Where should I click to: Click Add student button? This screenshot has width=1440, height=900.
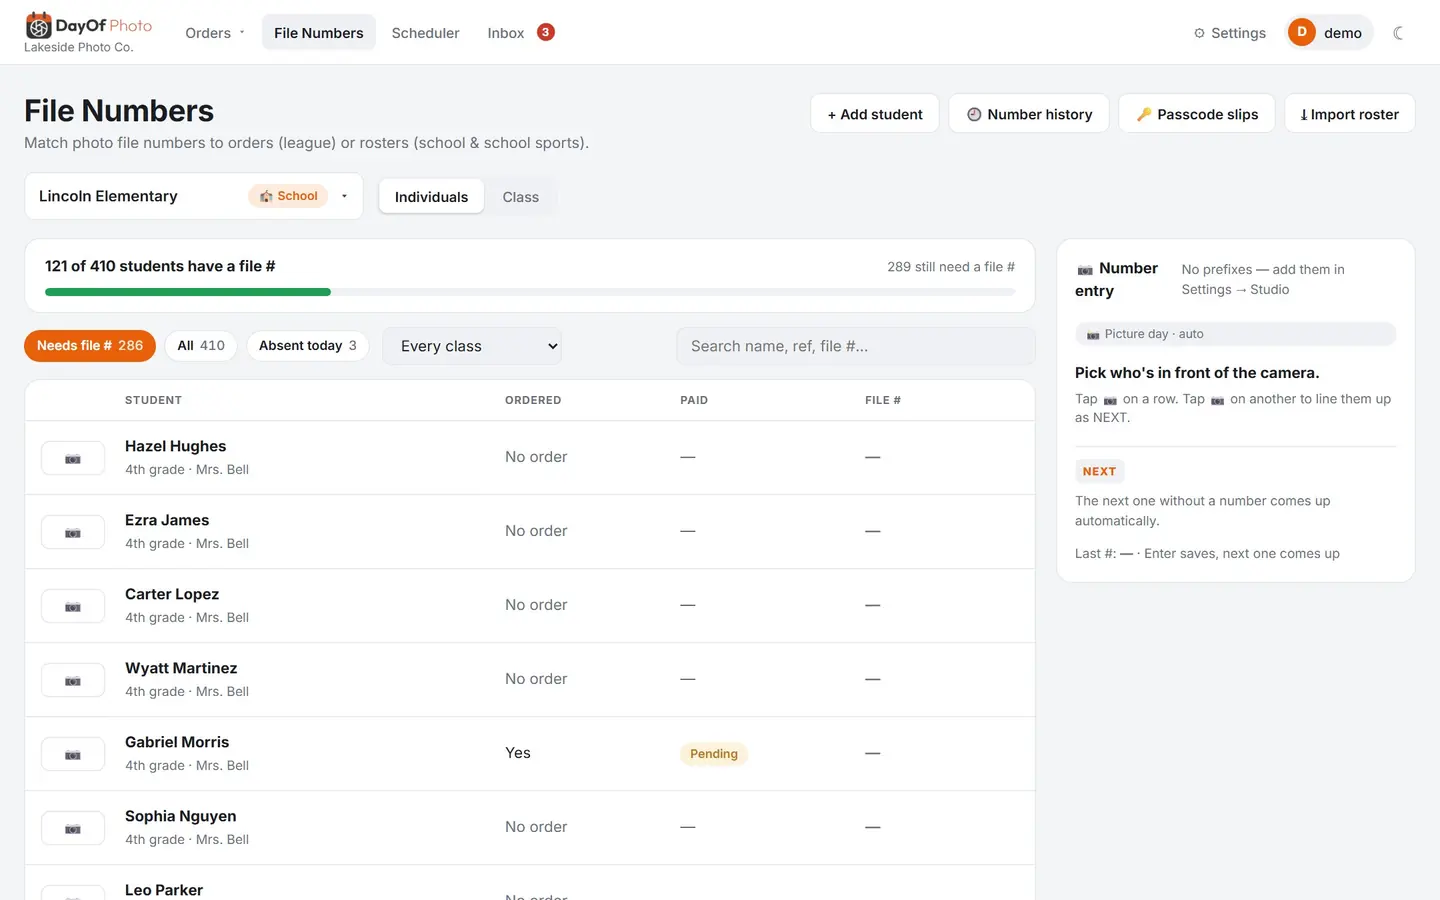[875, 114]
